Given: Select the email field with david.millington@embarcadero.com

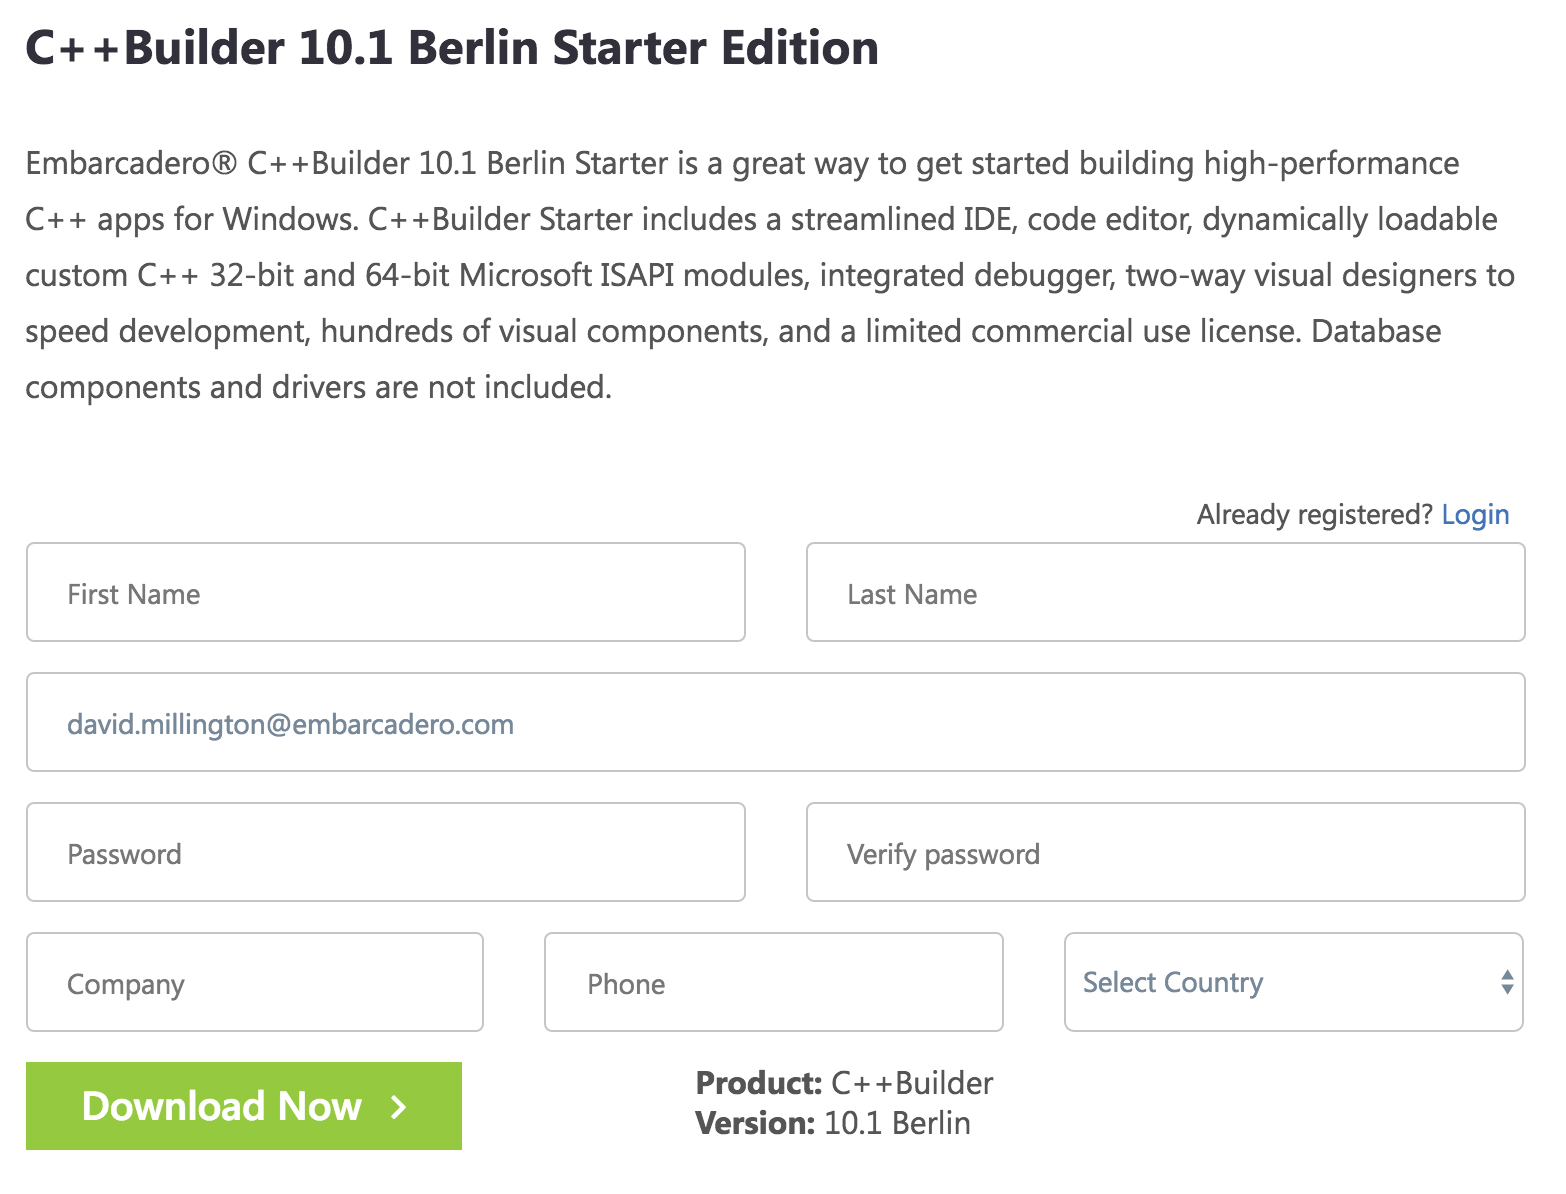Looking at the screenshot, I should click(x=776, y=722).
